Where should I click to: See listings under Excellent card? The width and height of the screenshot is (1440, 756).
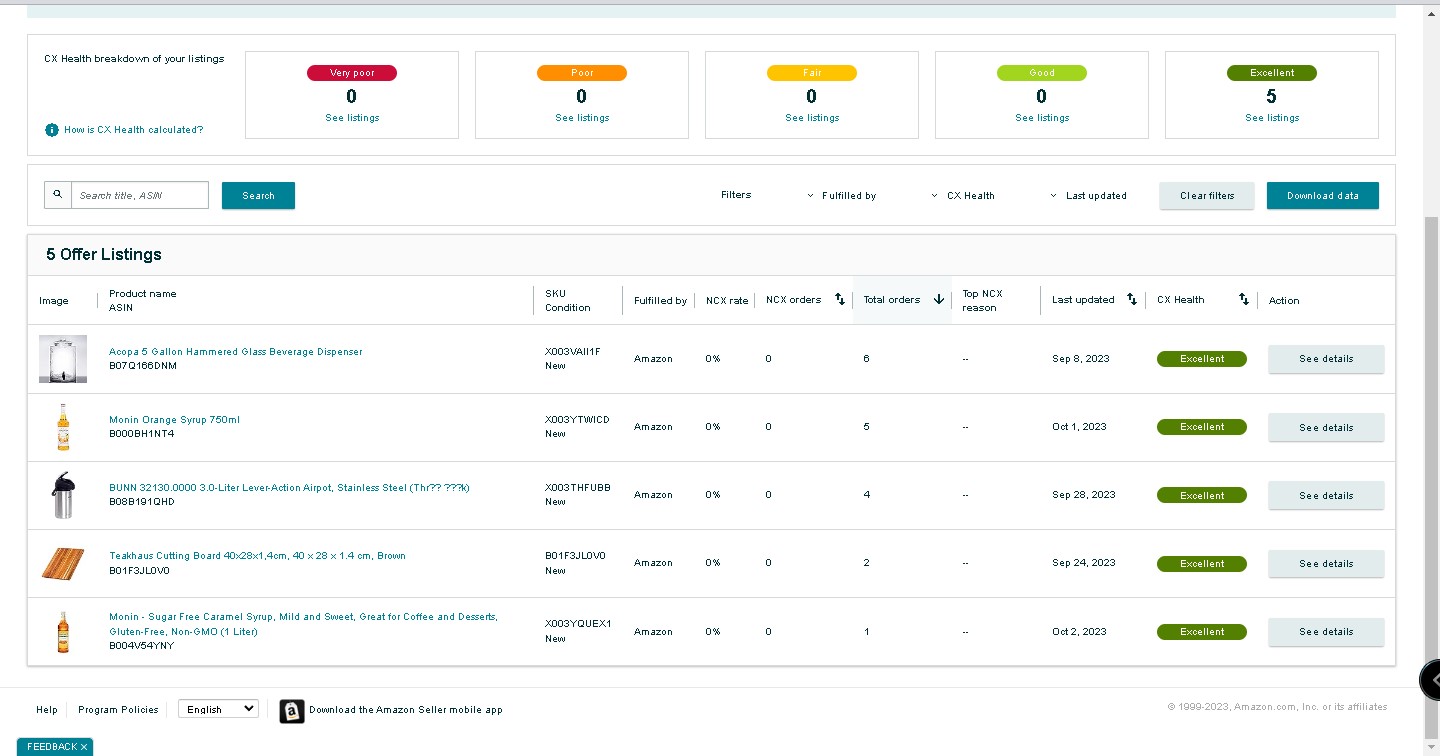click(1271, 118)
